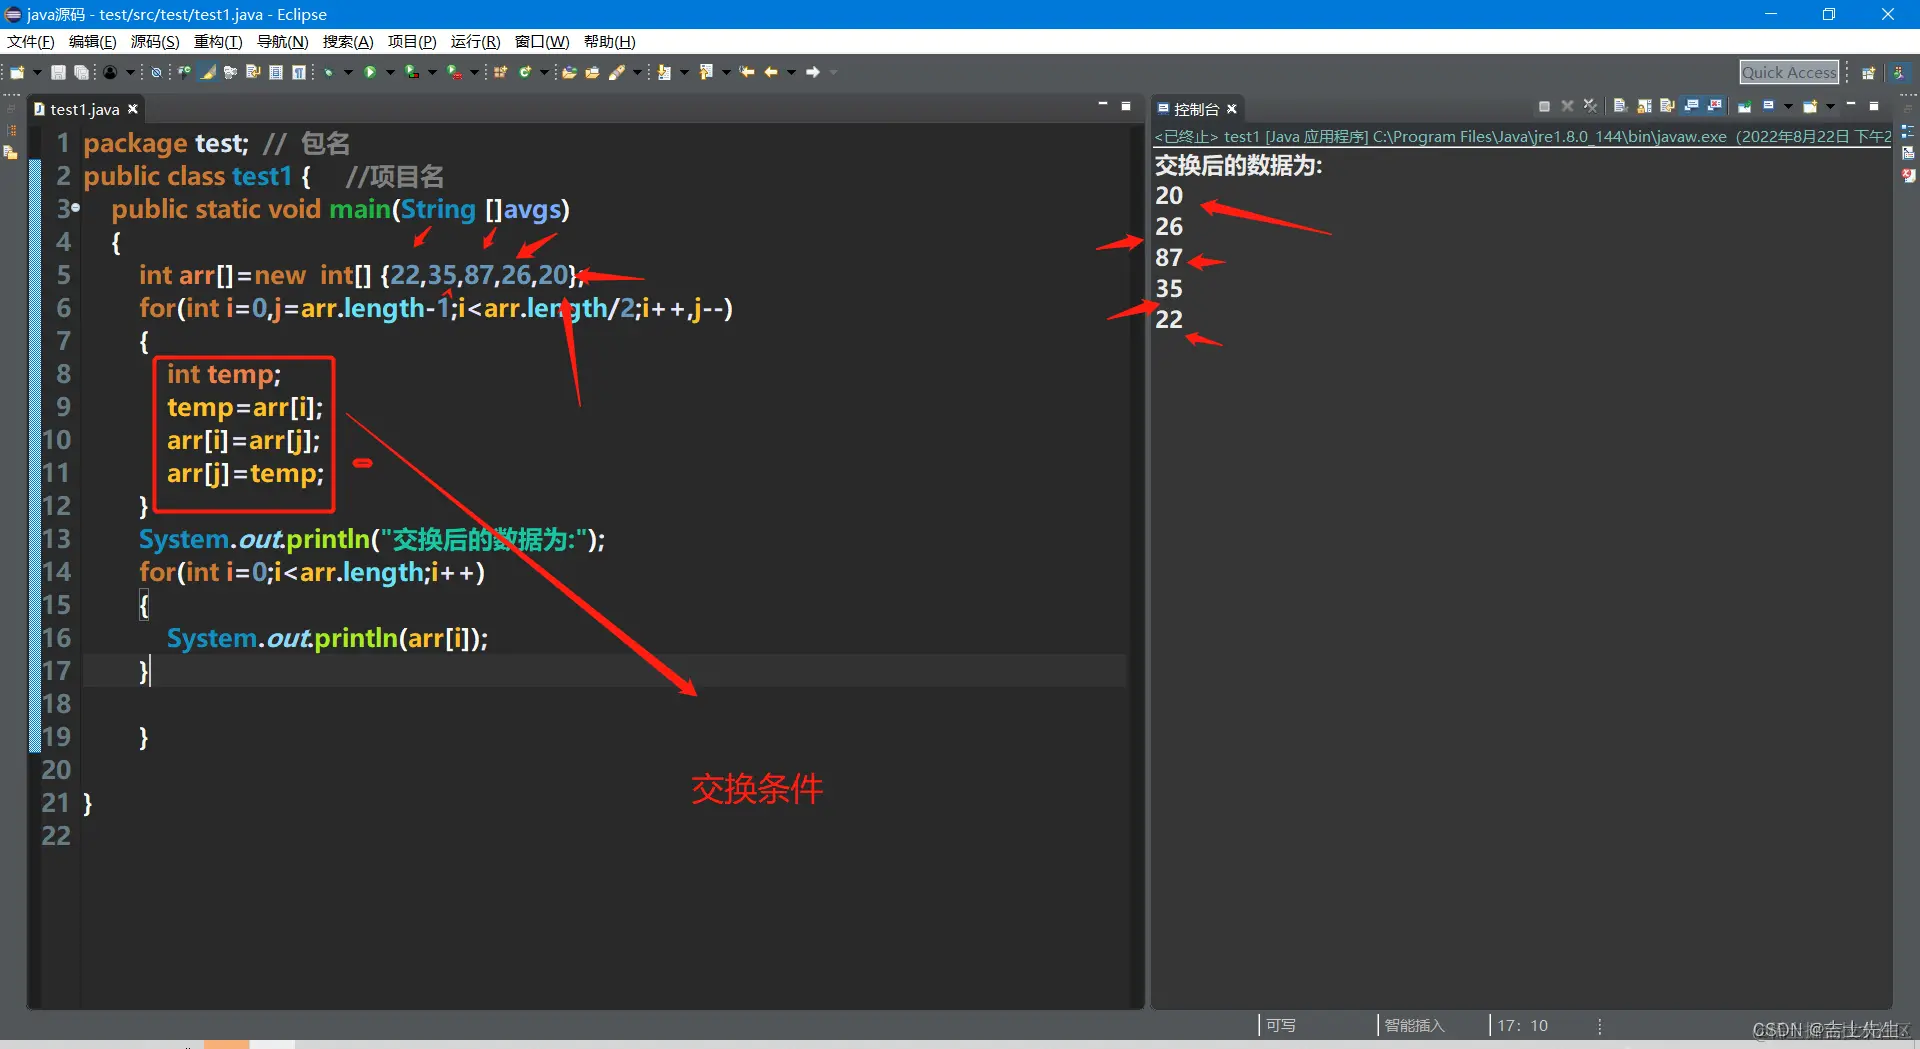1920x1049 pixels.
Task: Click the 智能插入 status bar entry
Action: tap(1414, 1025)
